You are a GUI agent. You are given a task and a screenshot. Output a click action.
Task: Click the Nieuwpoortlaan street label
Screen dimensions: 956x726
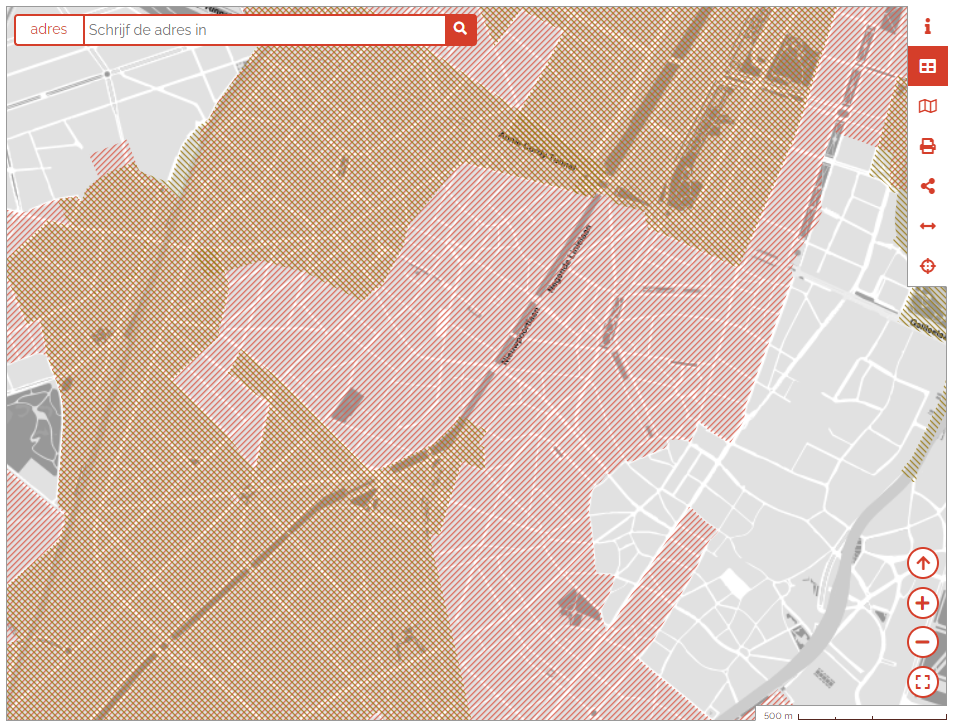[x=520, y=334]
